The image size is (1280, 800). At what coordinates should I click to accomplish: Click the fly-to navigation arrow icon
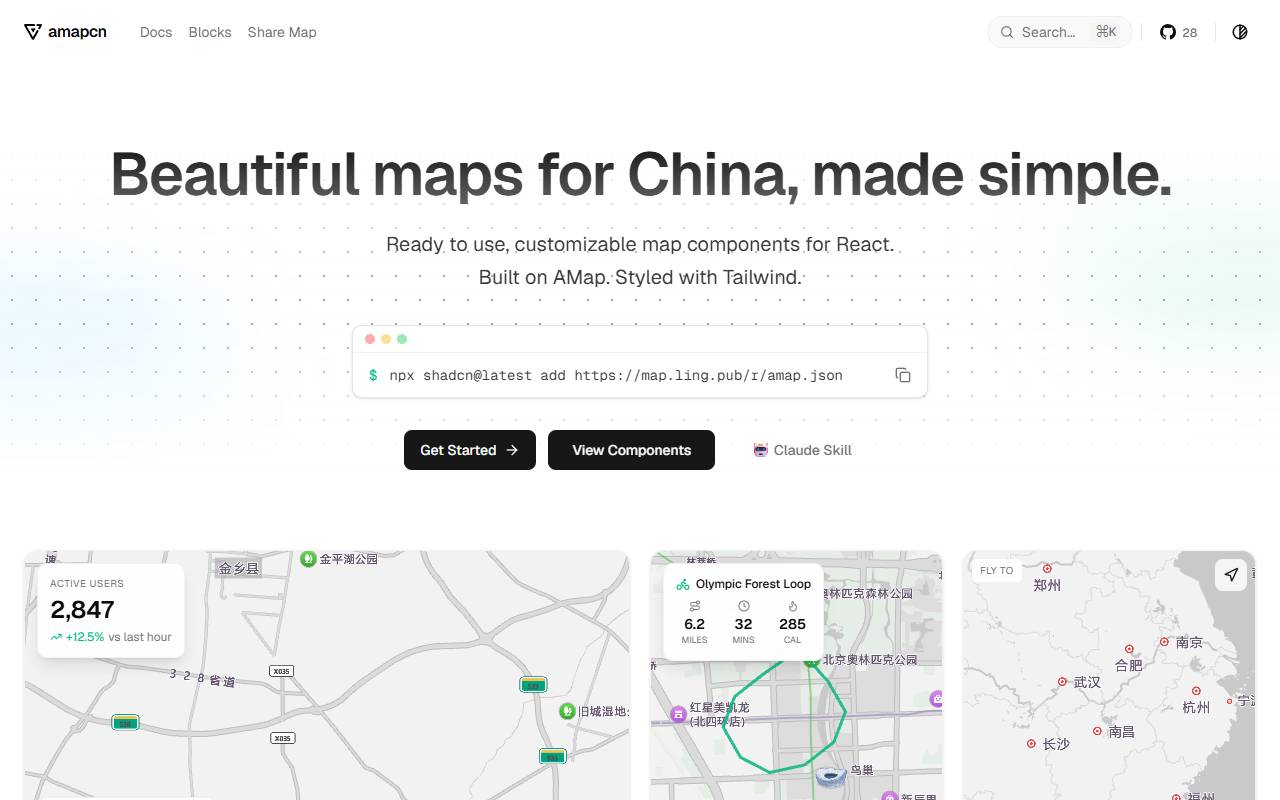point(1231,575)
